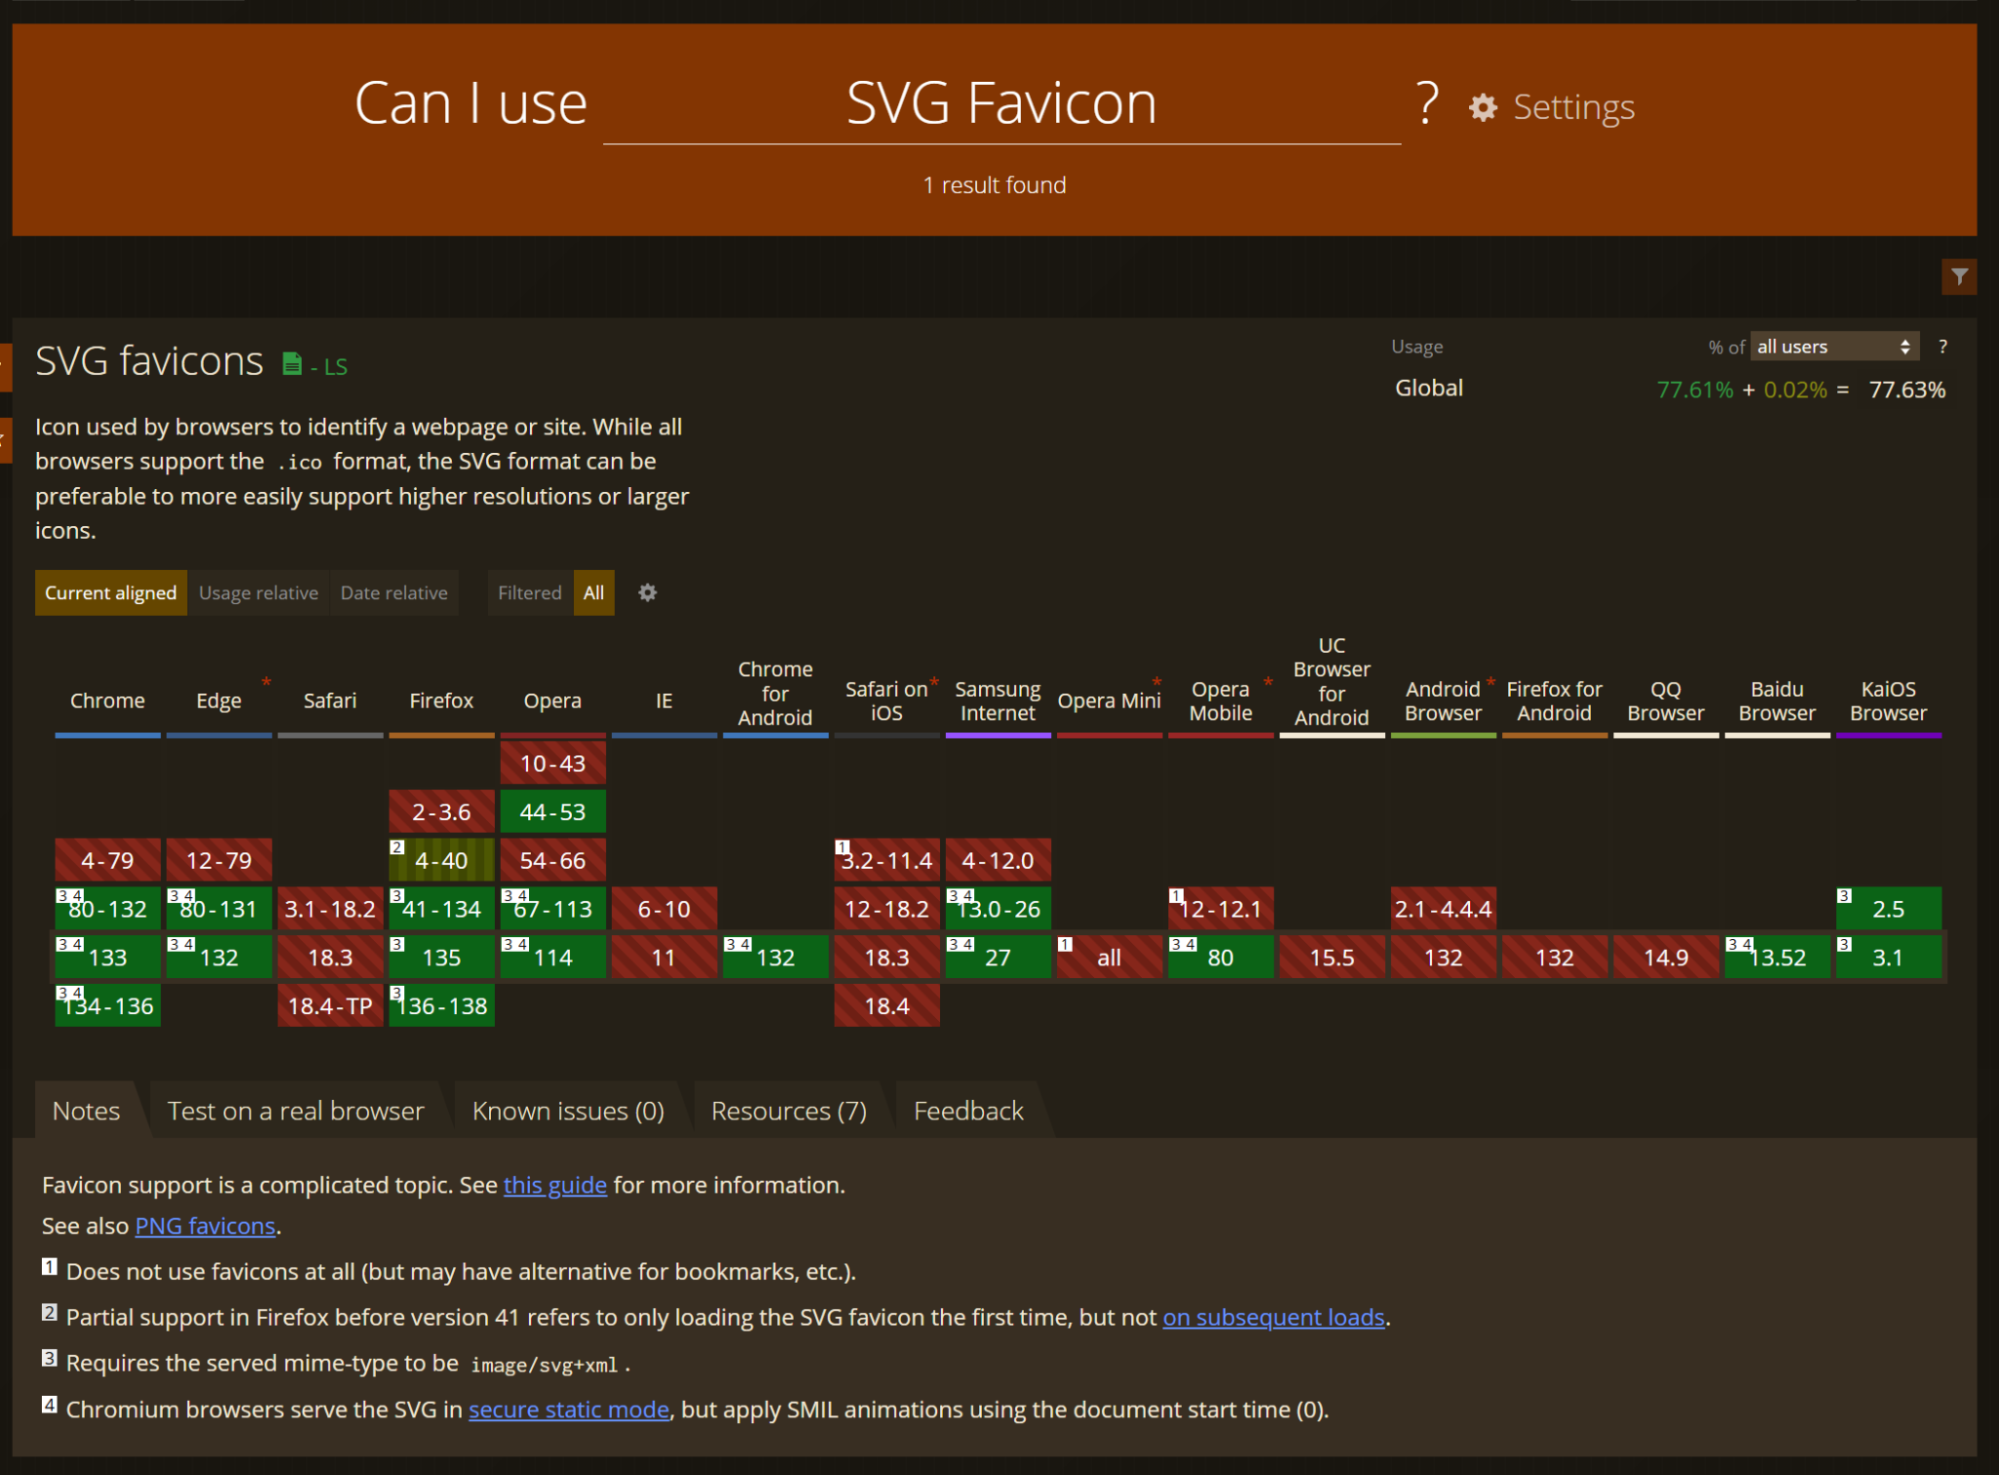Open 'secure static mode' link
The width and height of the screenshot is (1999, 1475).
point(569,1410)
